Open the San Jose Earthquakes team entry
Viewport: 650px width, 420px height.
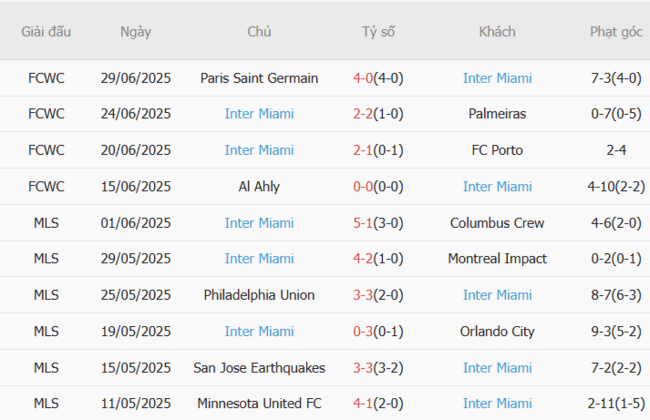pyautogui.click(x=259, y=368)
